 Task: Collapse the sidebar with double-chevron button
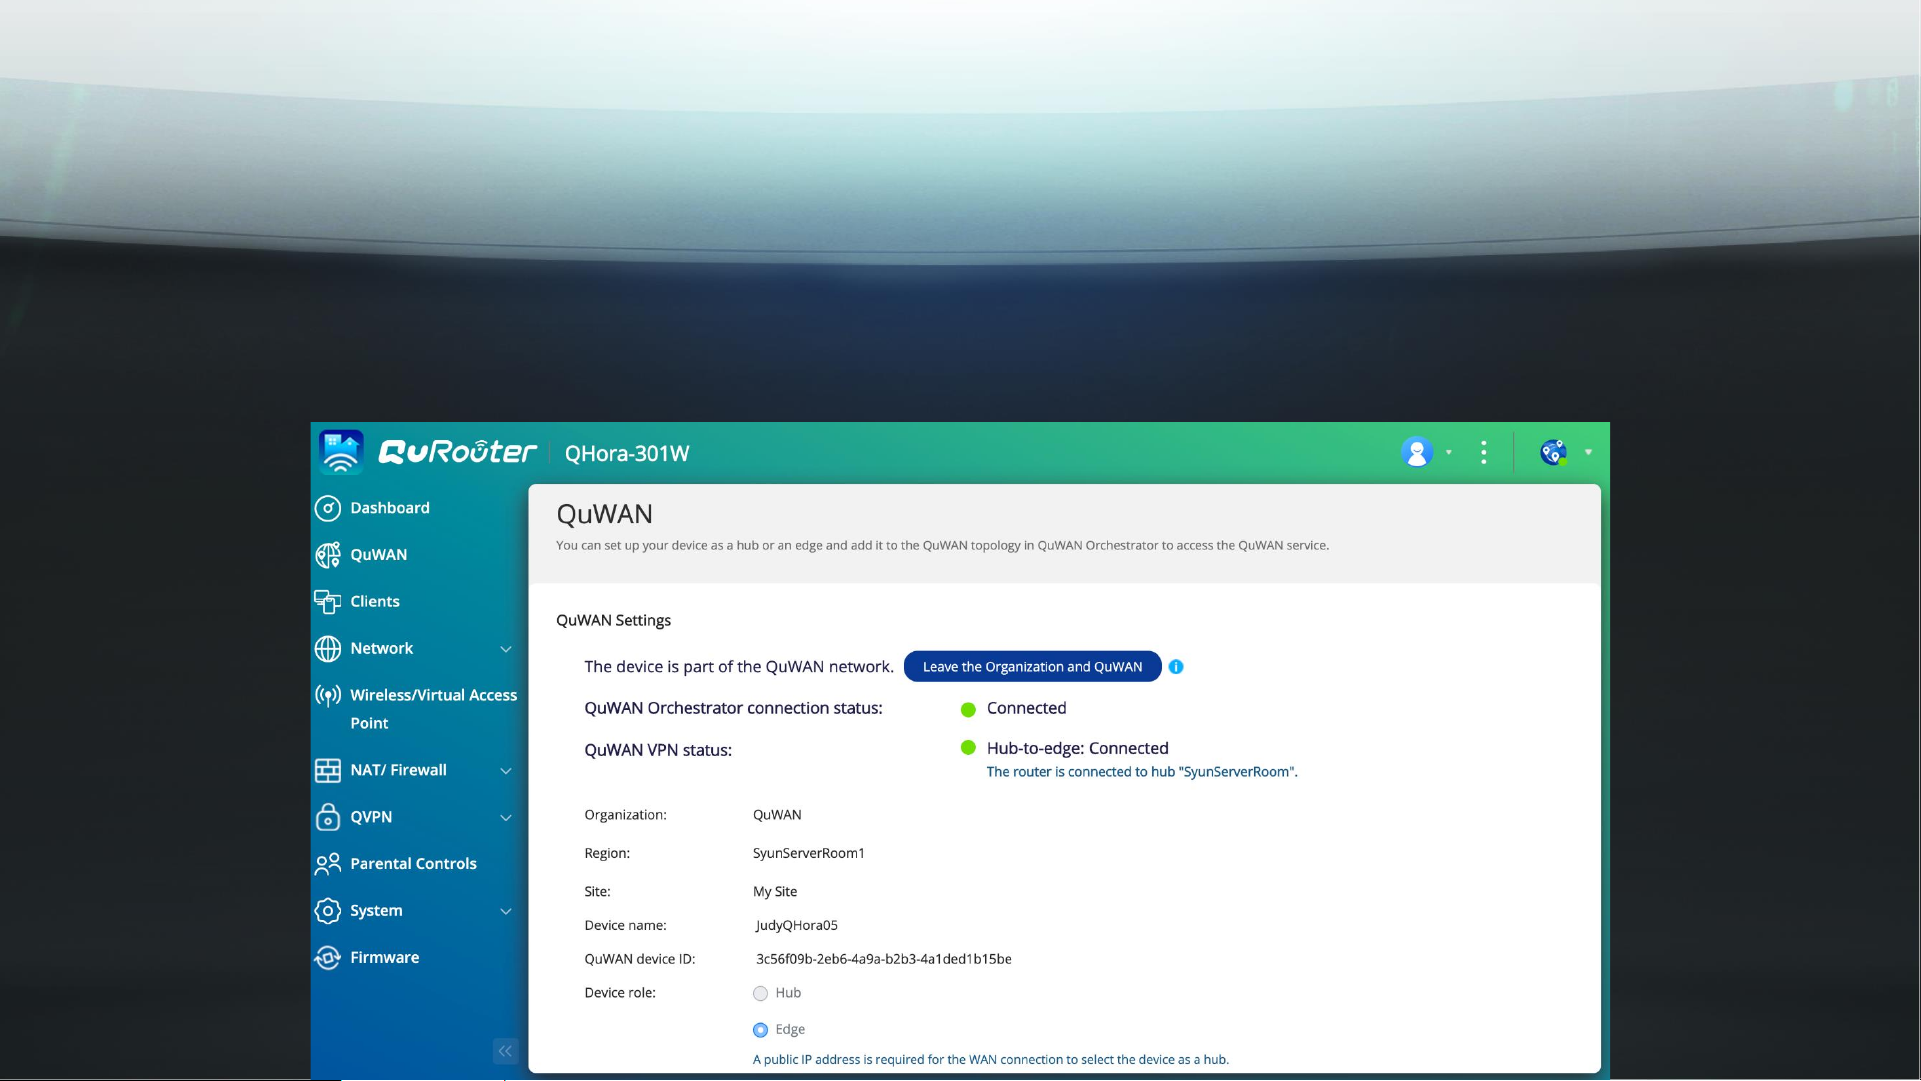(x=505, y=1051)
